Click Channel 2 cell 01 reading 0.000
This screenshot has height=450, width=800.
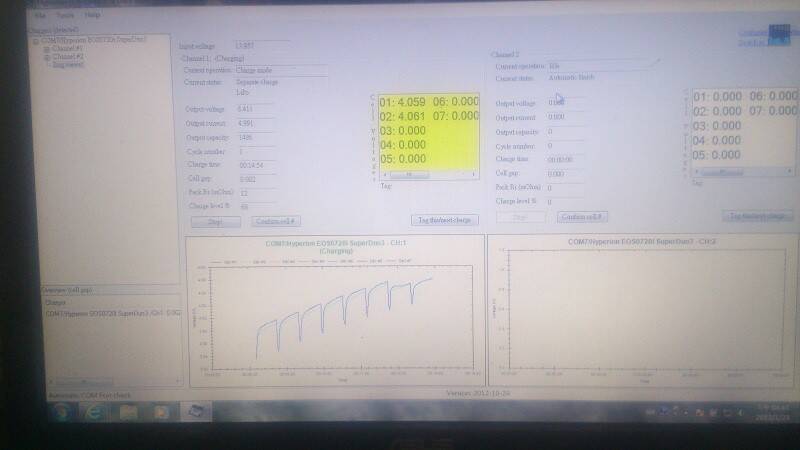(717, 96)
